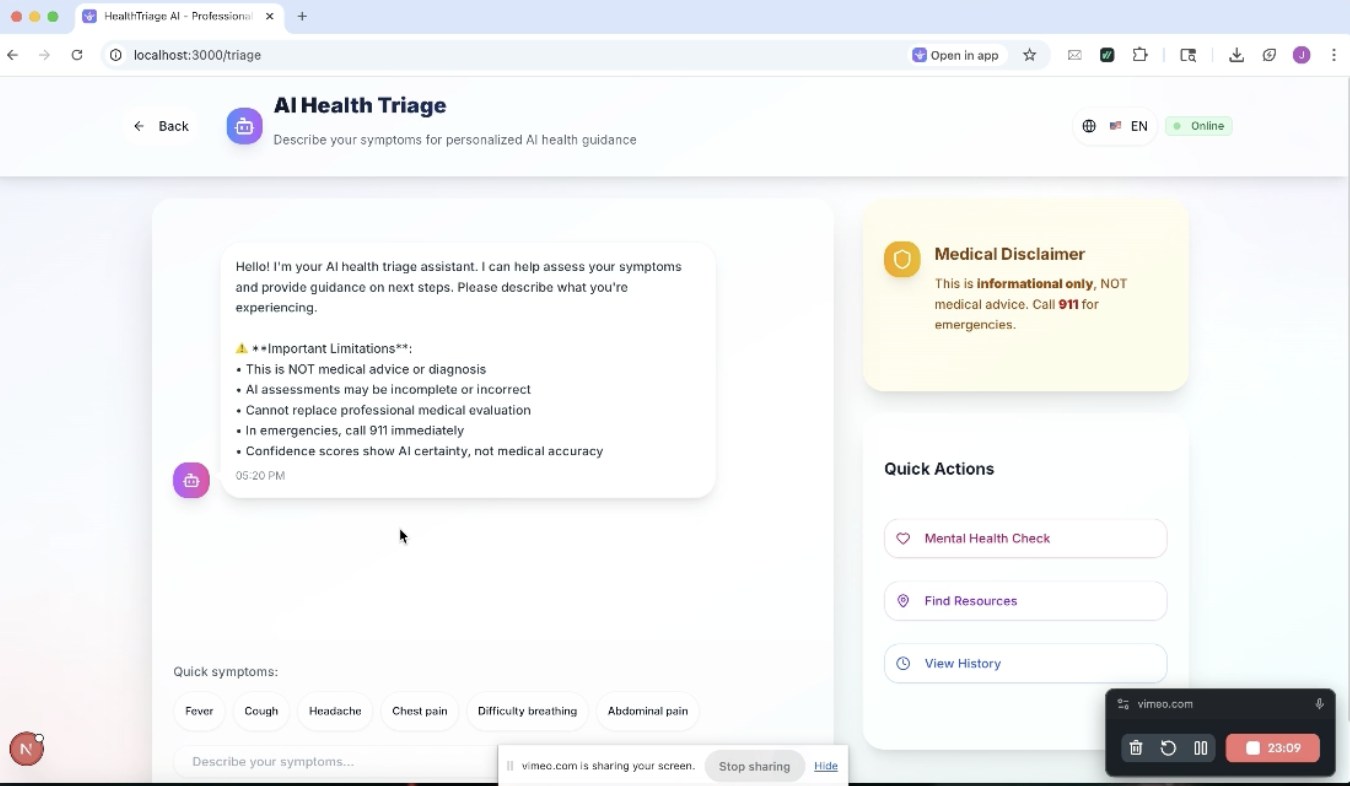Click the purple profile avatar J
Image resolution: width=1350 pixels, height=786 pixels.
tap(1301, 55)
